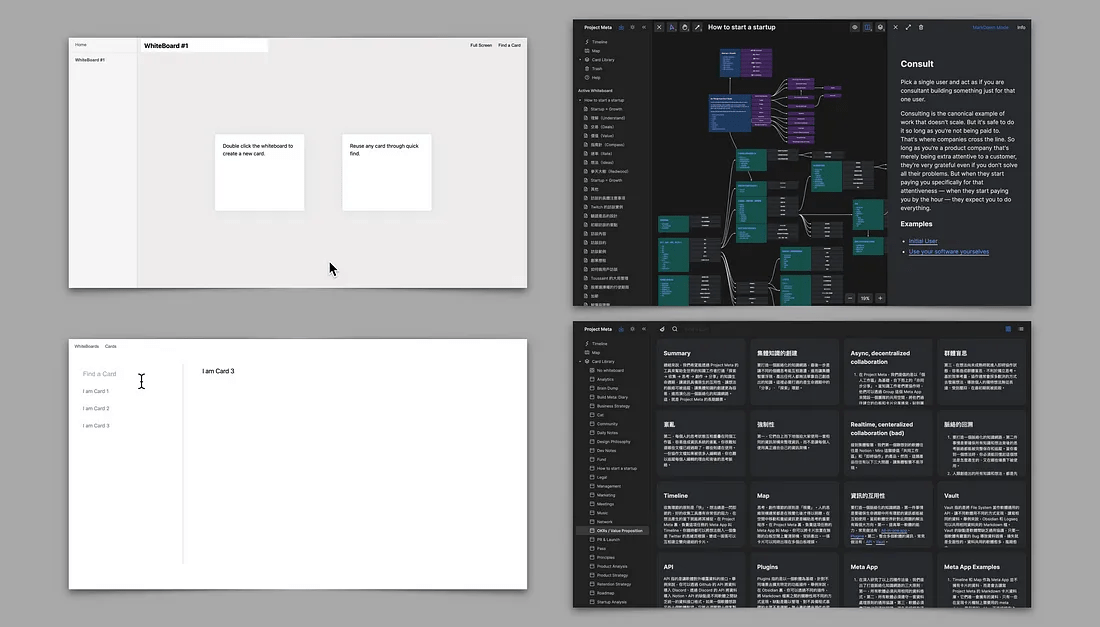Select 'I am Card 1' in the card list
Viewport: 1100px width, 627px height.
(96, 391)
